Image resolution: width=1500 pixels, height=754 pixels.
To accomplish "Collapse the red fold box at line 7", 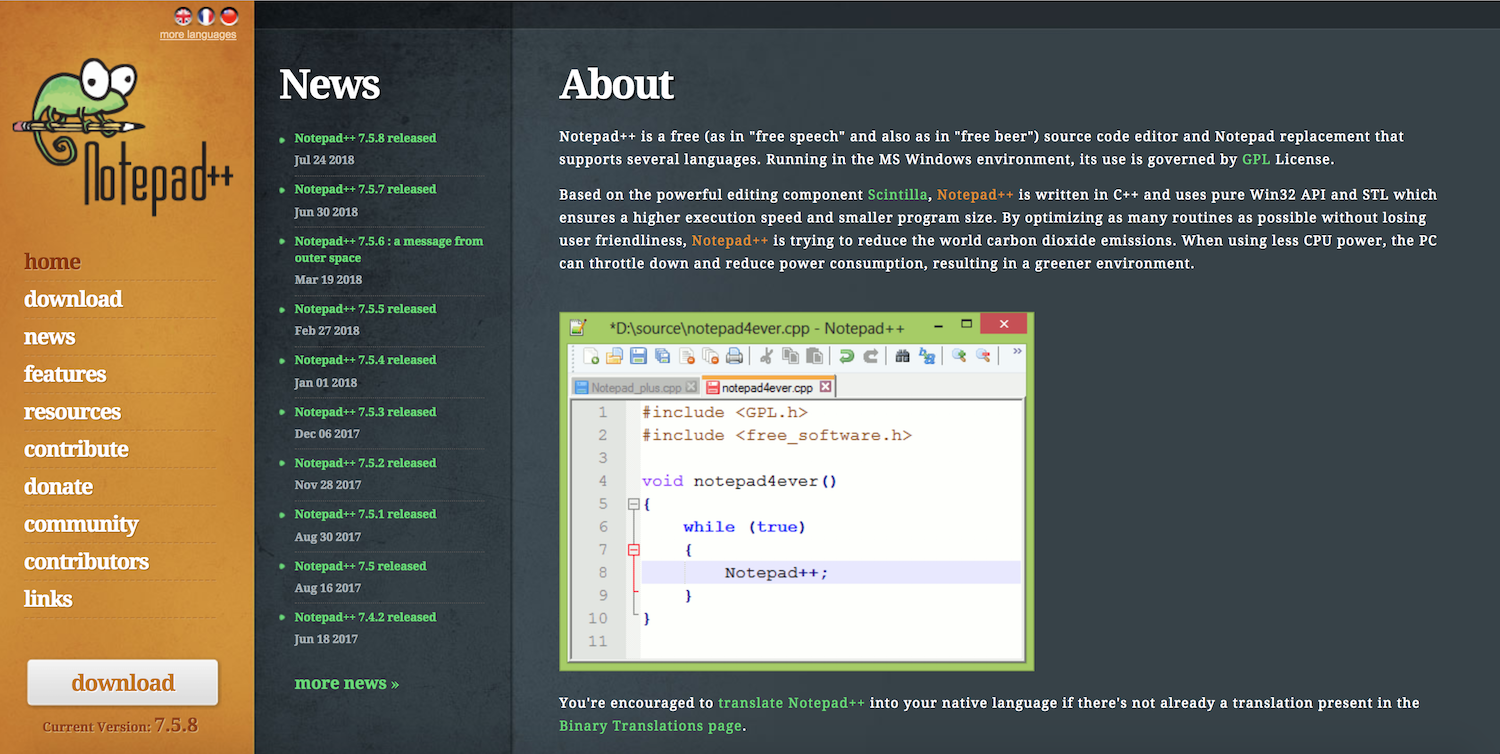I will click(633, 549).
